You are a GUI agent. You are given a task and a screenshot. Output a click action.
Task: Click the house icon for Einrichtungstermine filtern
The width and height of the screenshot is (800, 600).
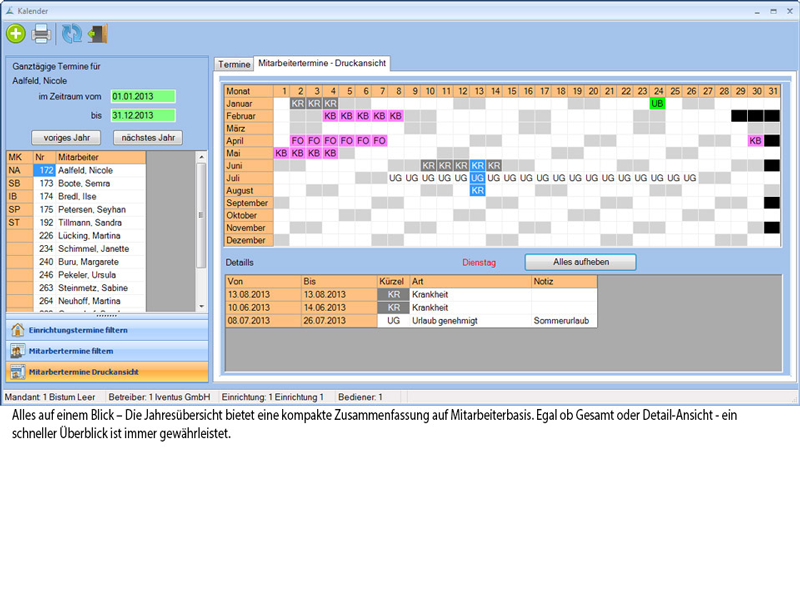click(17, 330)
